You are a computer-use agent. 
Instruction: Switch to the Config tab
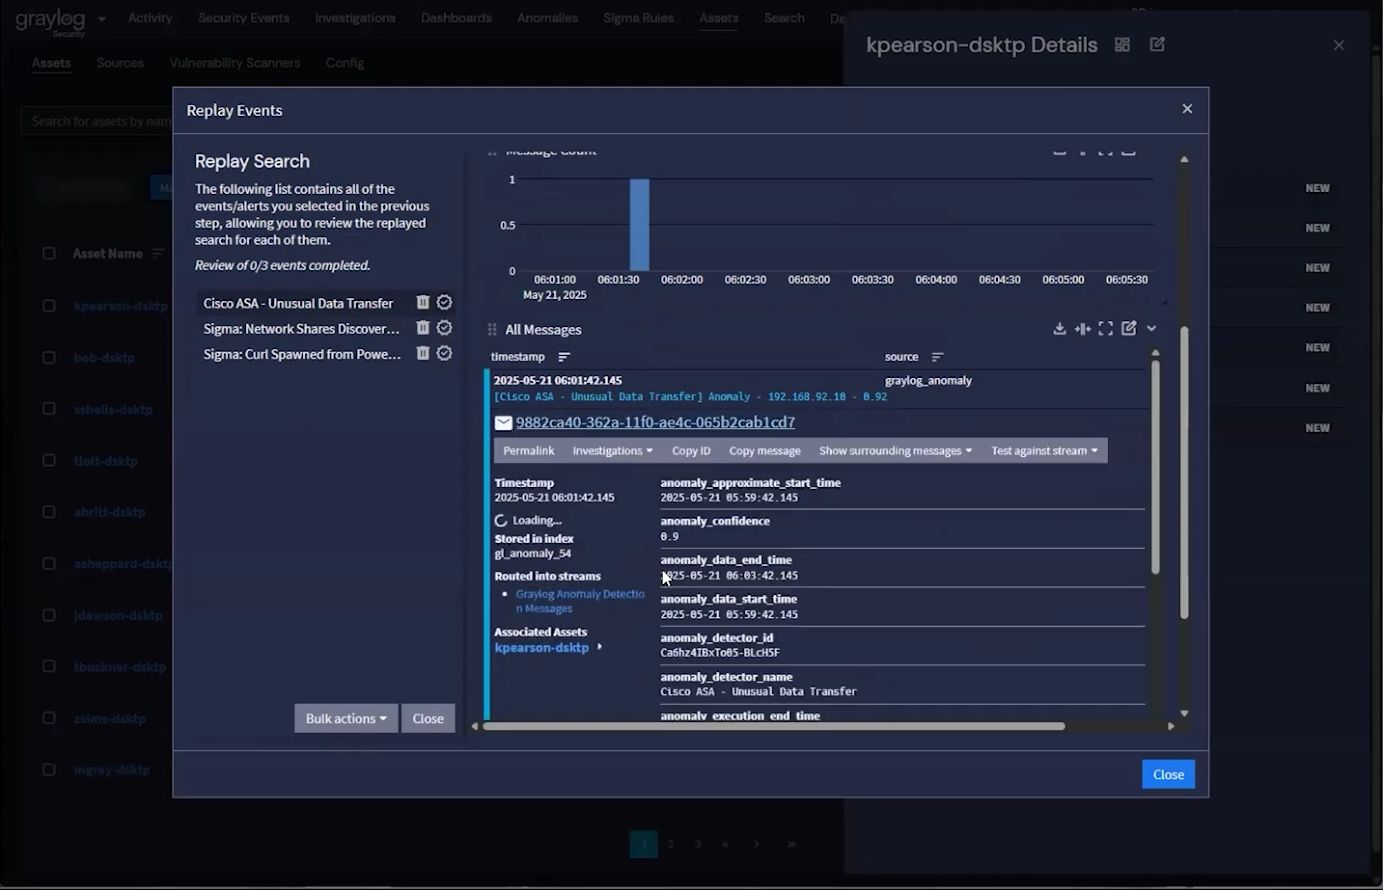pos(345,63)
